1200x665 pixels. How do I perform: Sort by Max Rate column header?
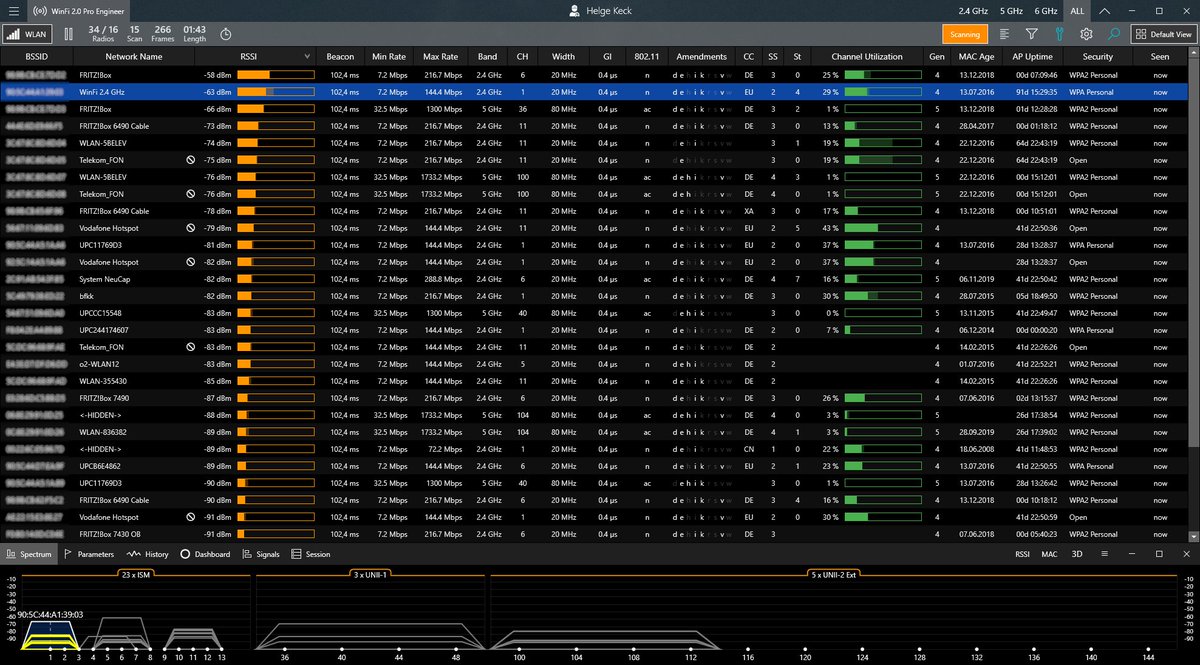(440, 57)
